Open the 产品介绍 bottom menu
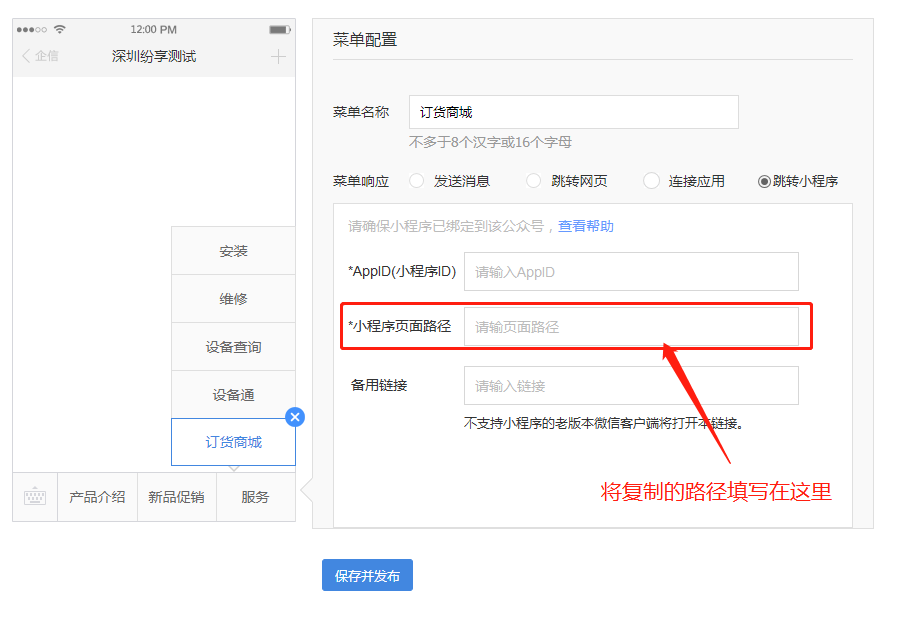The height and width of the screenshot is (638, 897). (97, 497)
